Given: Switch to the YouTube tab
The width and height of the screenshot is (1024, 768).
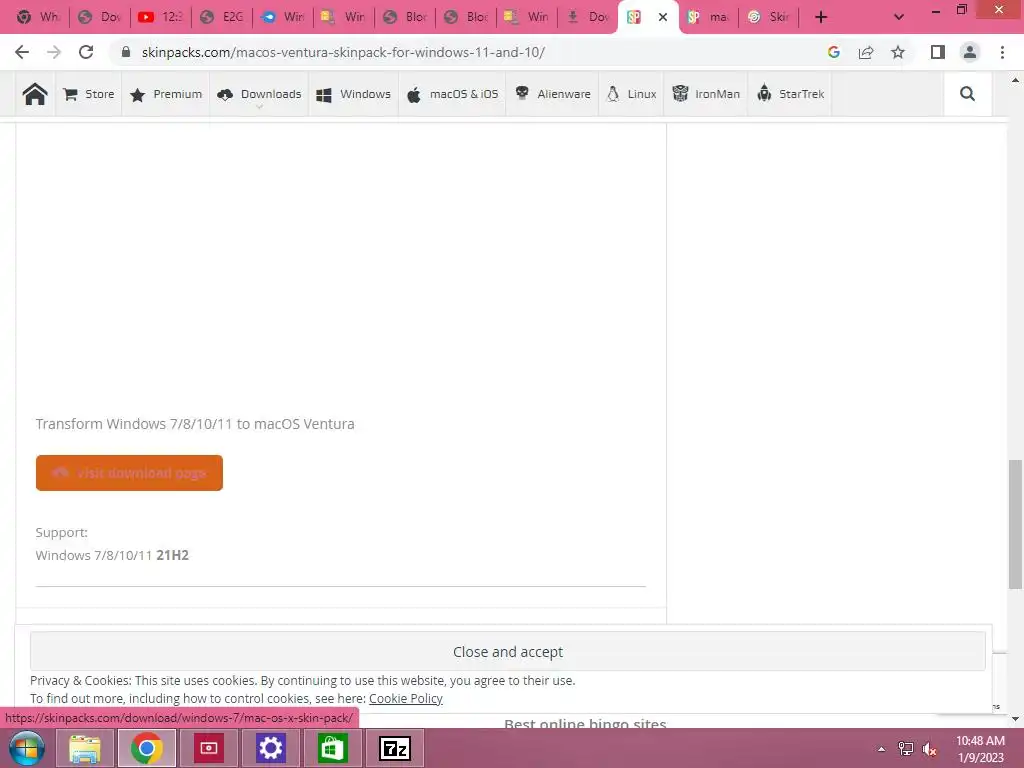Looking at the screenshot, I should click(160, 17).
